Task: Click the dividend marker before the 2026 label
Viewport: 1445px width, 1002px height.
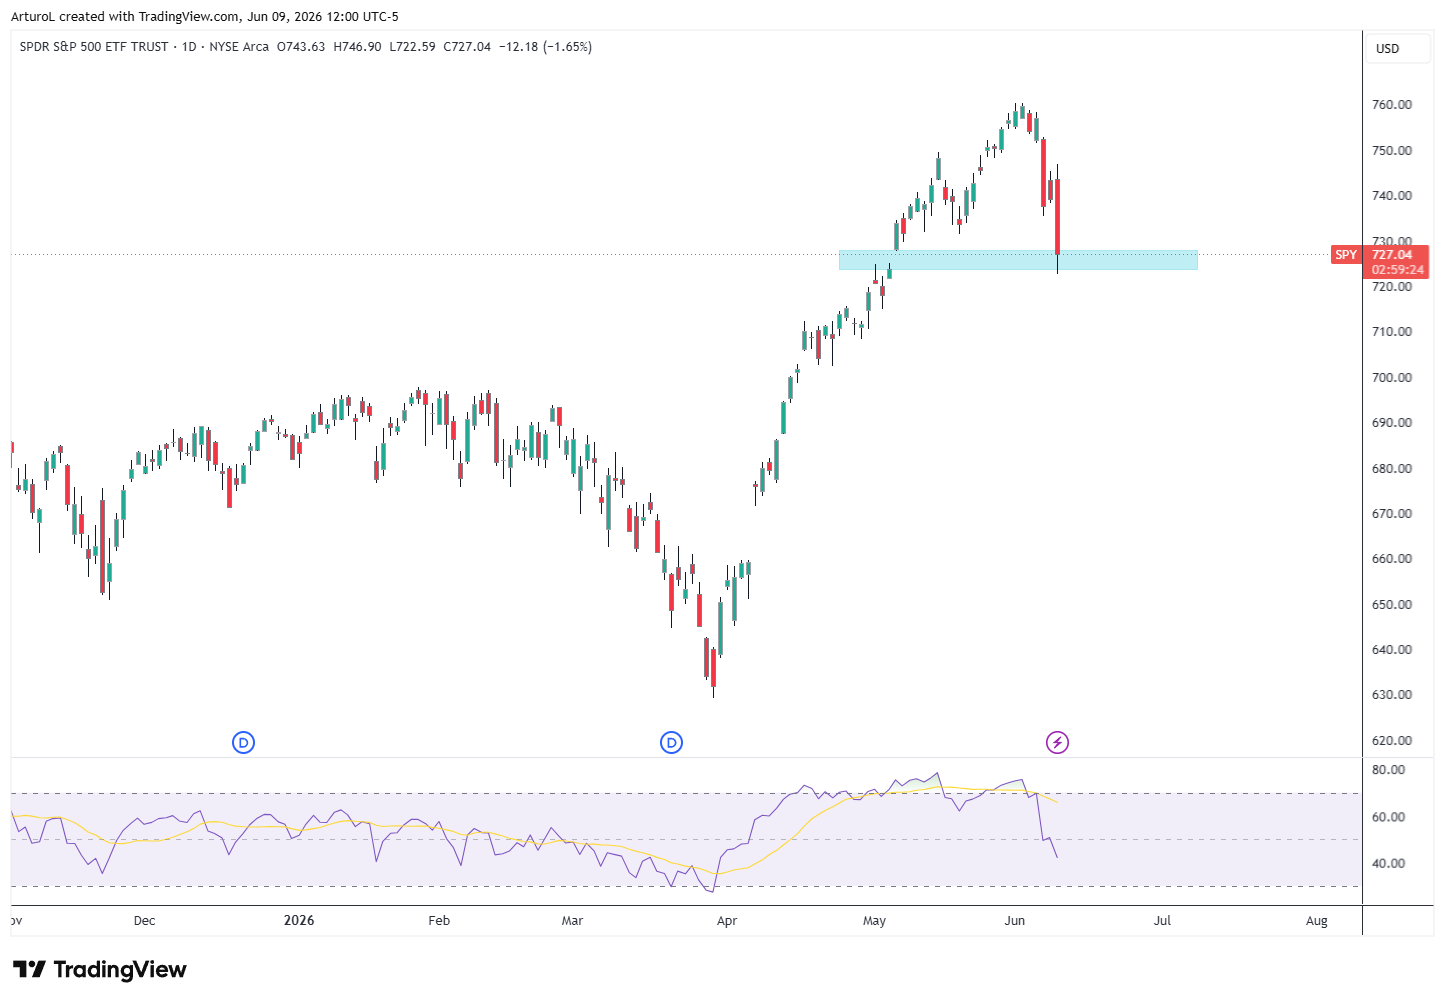Action: [x=243, y=742]
